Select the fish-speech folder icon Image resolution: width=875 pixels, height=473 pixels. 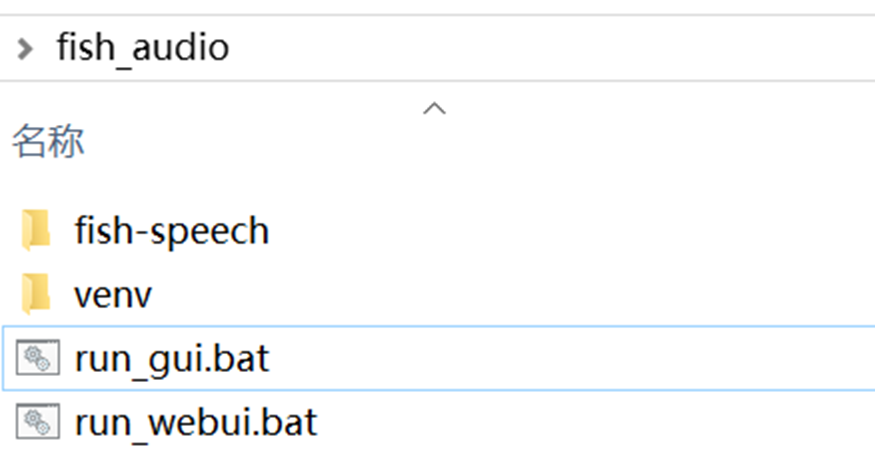(36, 230)
